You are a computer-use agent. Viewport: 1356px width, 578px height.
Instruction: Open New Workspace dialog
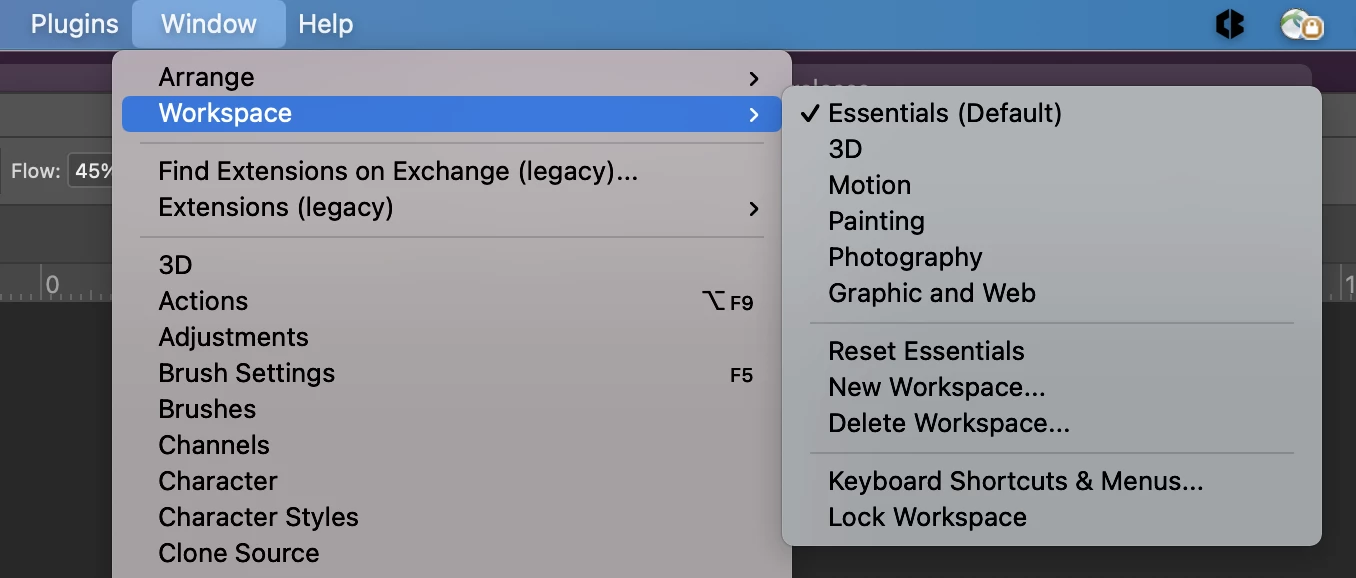[x=936, y=387]
